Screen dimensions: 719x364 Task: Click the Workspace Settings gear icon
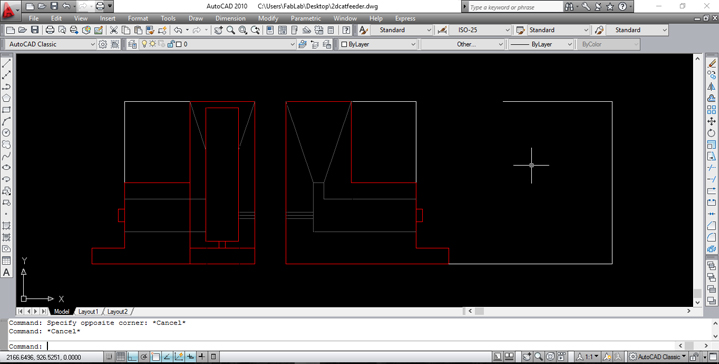click(x=103, y=44)
